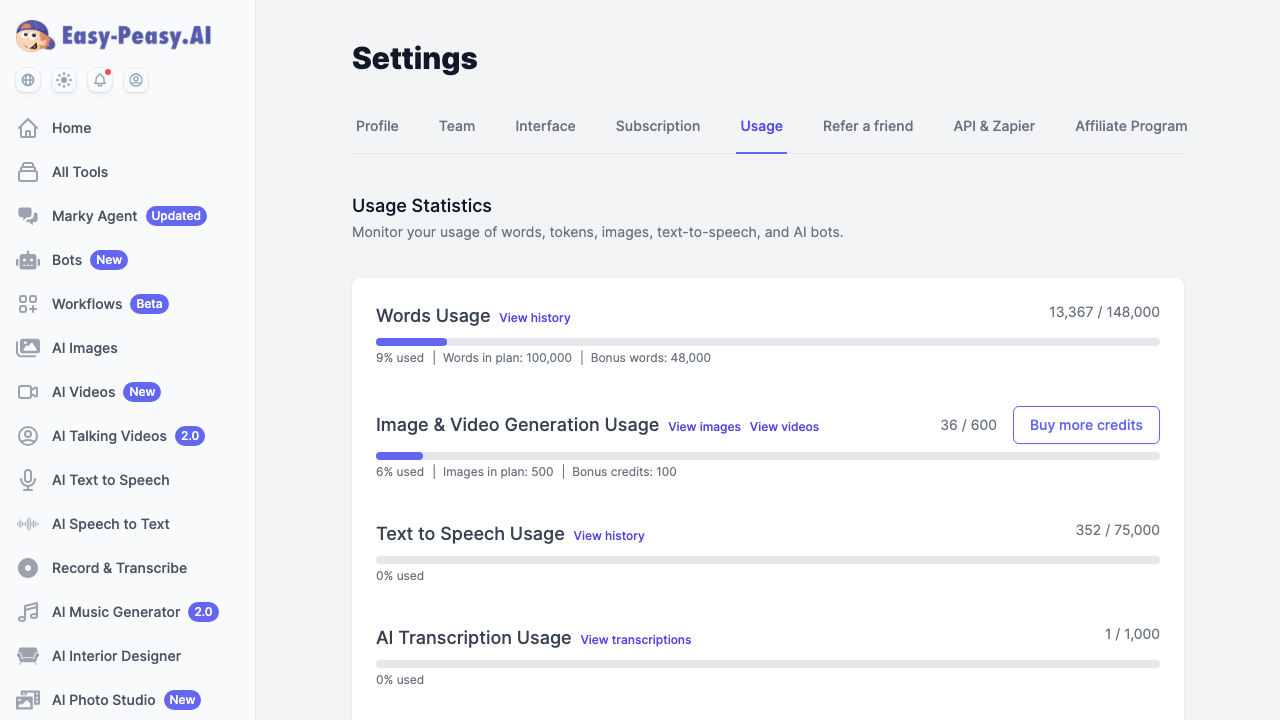
Task: Select the AI Interior Designer tool
Action: (x=116, y=656)
